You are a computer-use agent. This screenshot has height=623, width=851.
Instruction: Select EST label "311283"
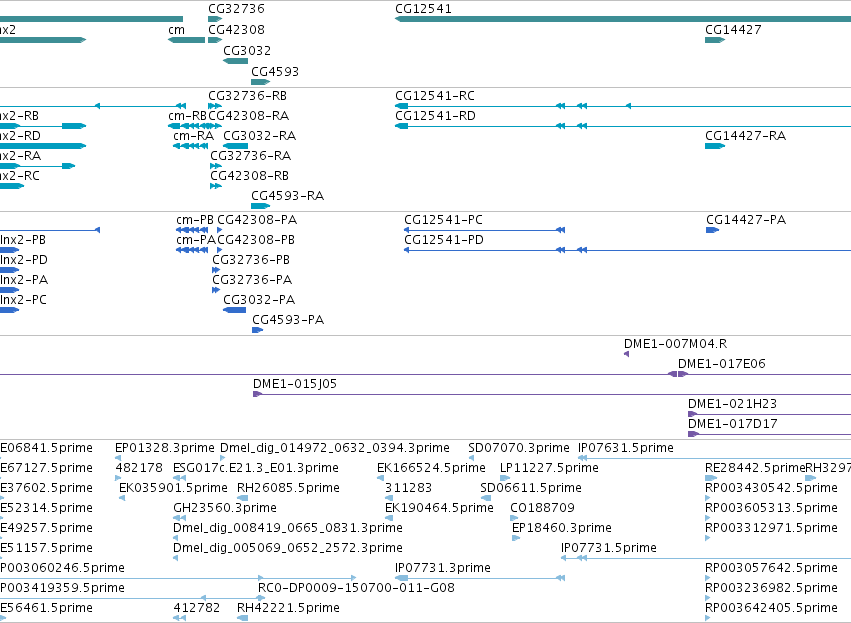[x=408, y=488]
